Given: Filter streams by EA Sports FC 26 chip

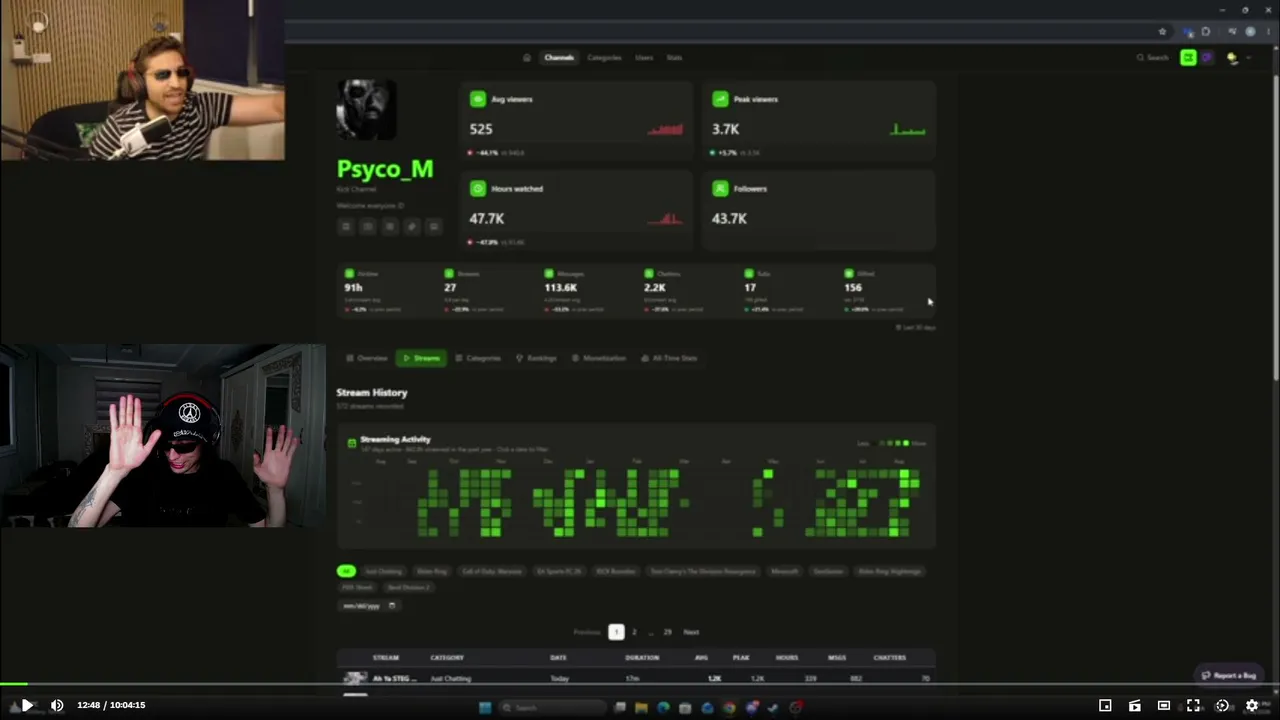Looking at the screenshot, I should tap(559, 571).
